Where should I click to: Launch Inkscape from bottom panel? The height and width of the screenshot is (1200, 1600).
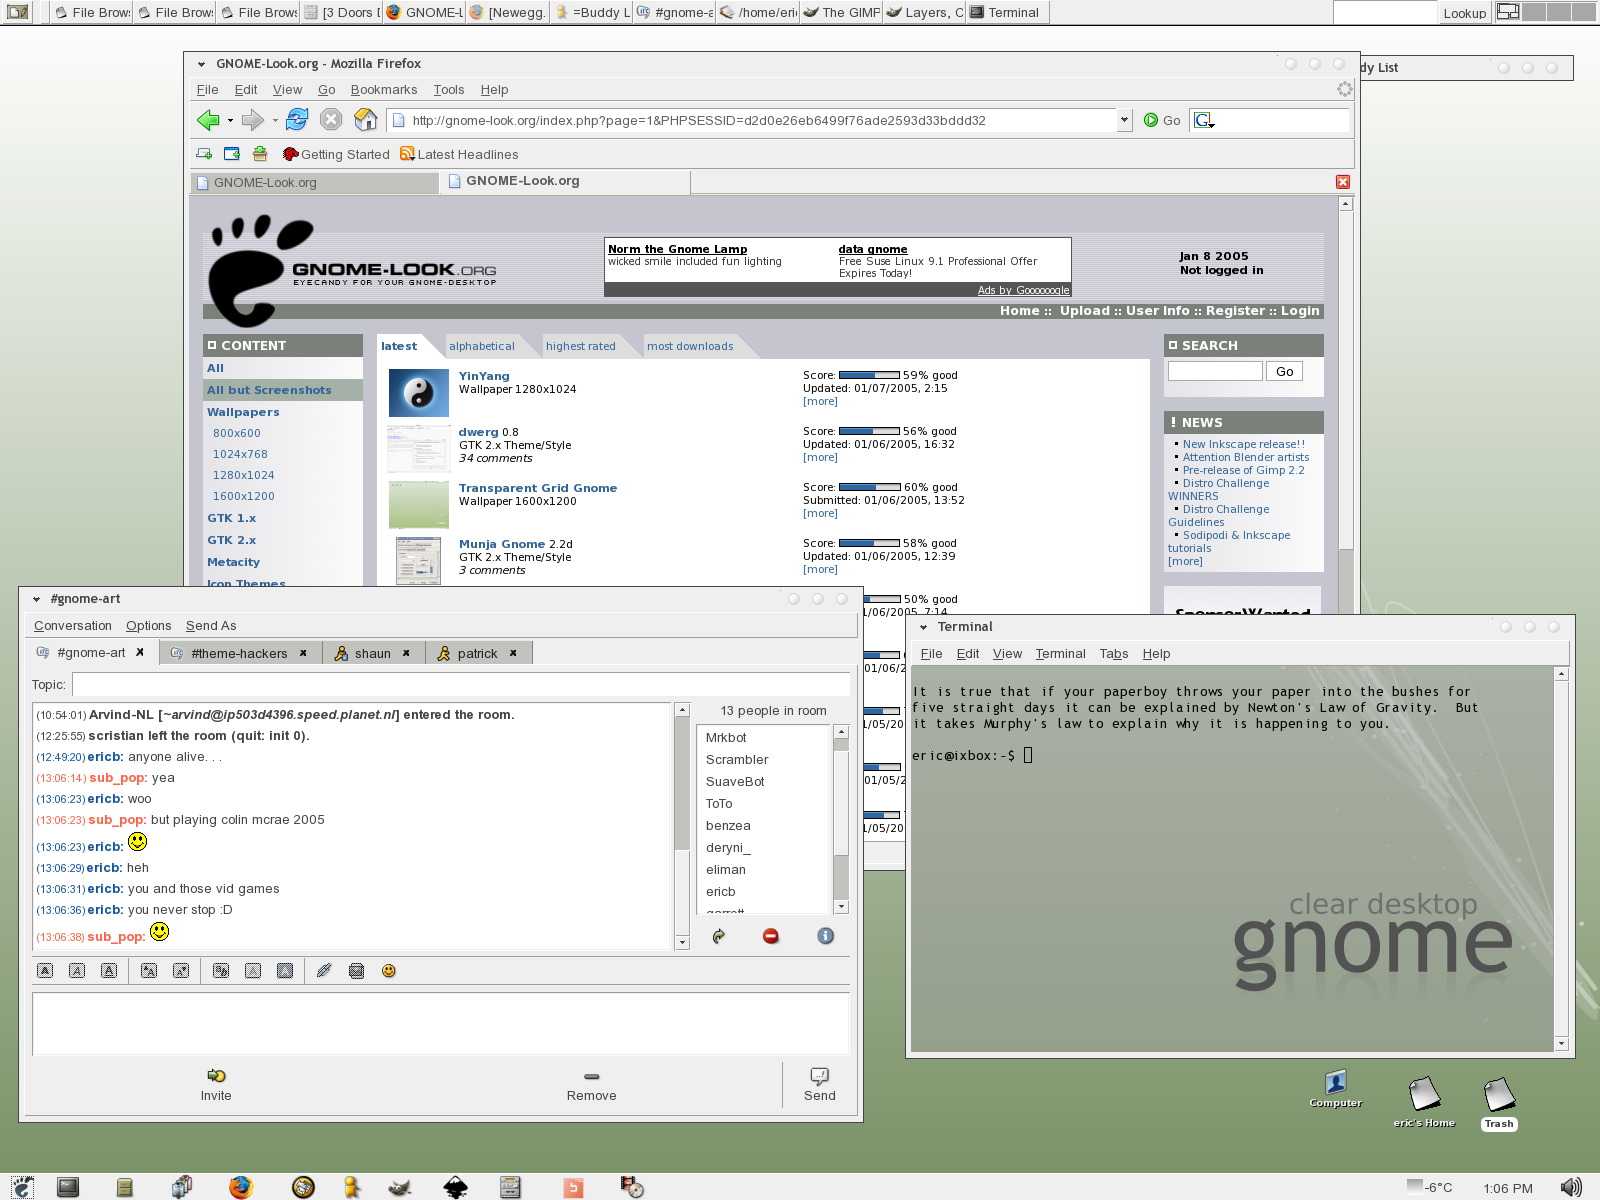tap(455, 1187)
